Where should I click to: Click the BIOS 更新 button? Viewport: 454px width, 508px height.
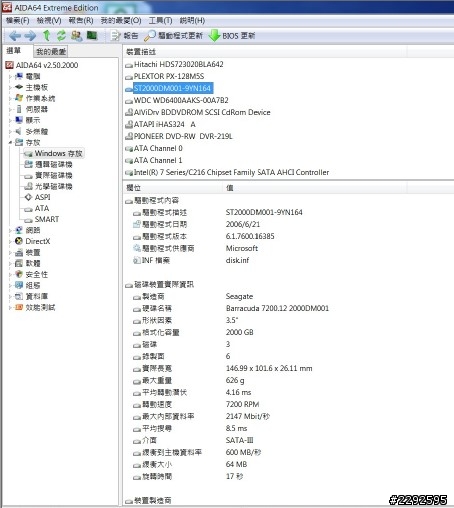pyautogui.click(x=232, y=36)
